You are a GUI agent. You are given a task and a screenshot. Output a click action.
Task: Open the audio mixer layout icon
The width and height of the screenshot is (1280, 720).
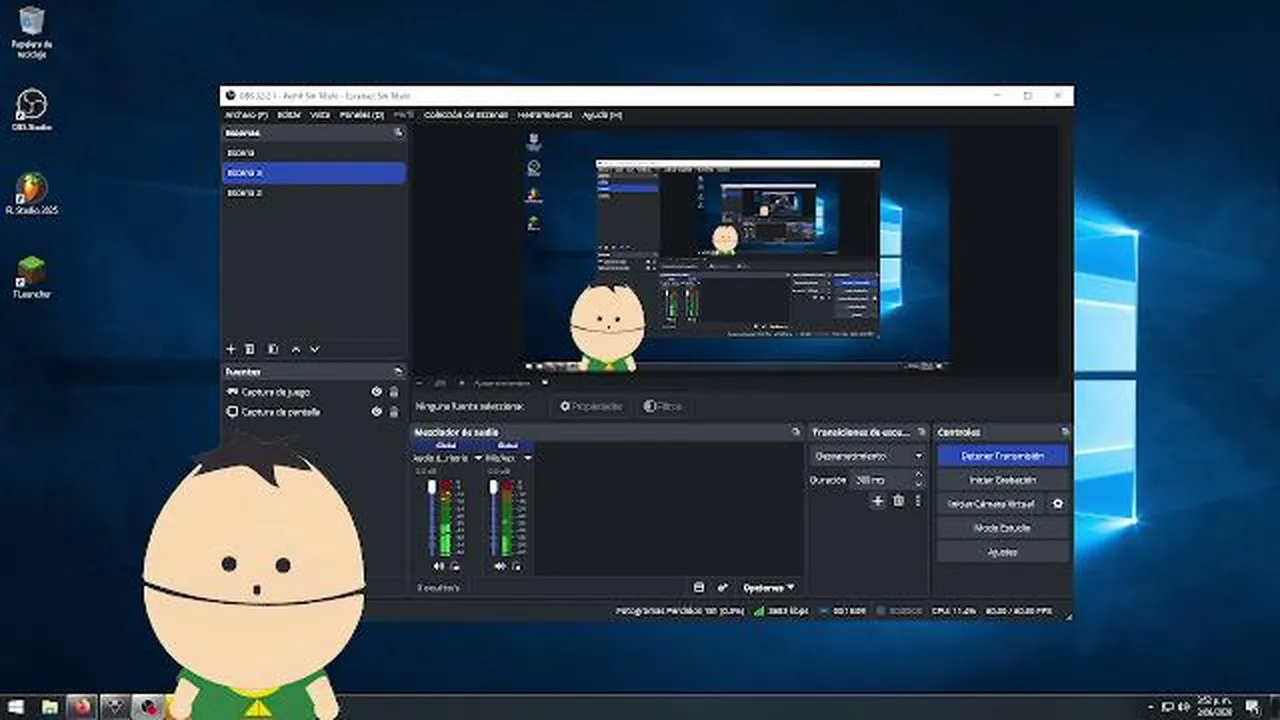699,588
